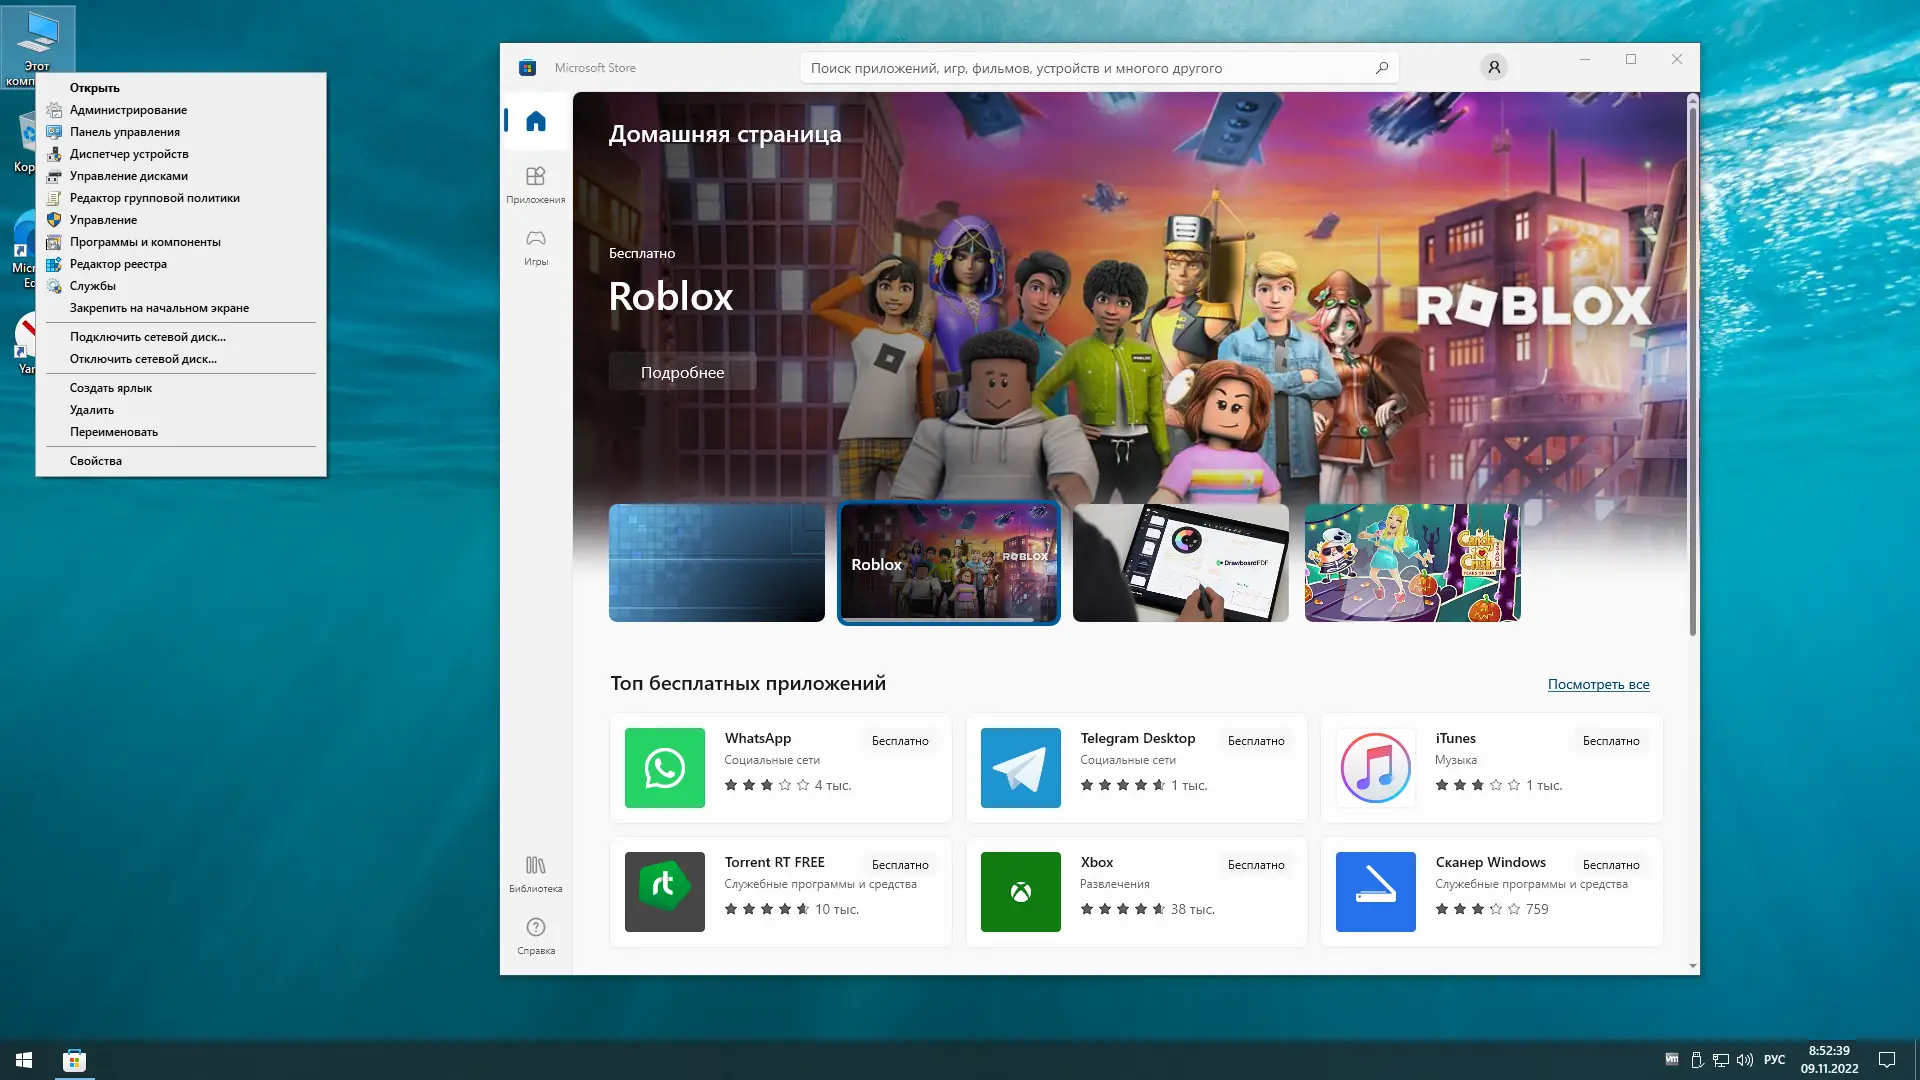Open Библиотека (Library) in the sidebar
1920x1080 pixels.
[x=536, y=873]
